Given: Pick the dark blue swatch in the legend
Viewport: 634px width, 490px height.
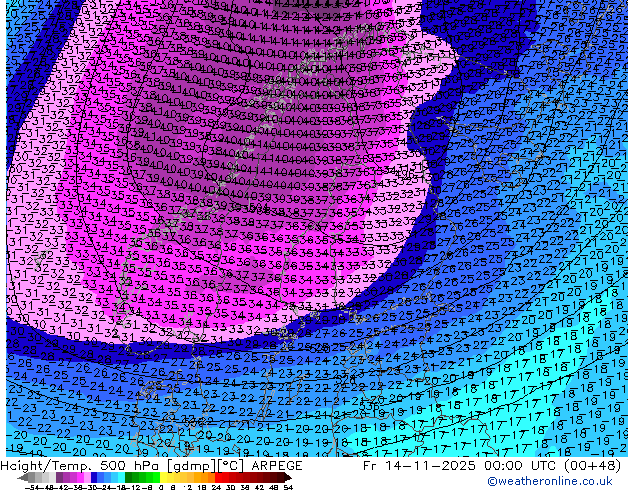Looking at the screenshot, I should tap(94, 477).
